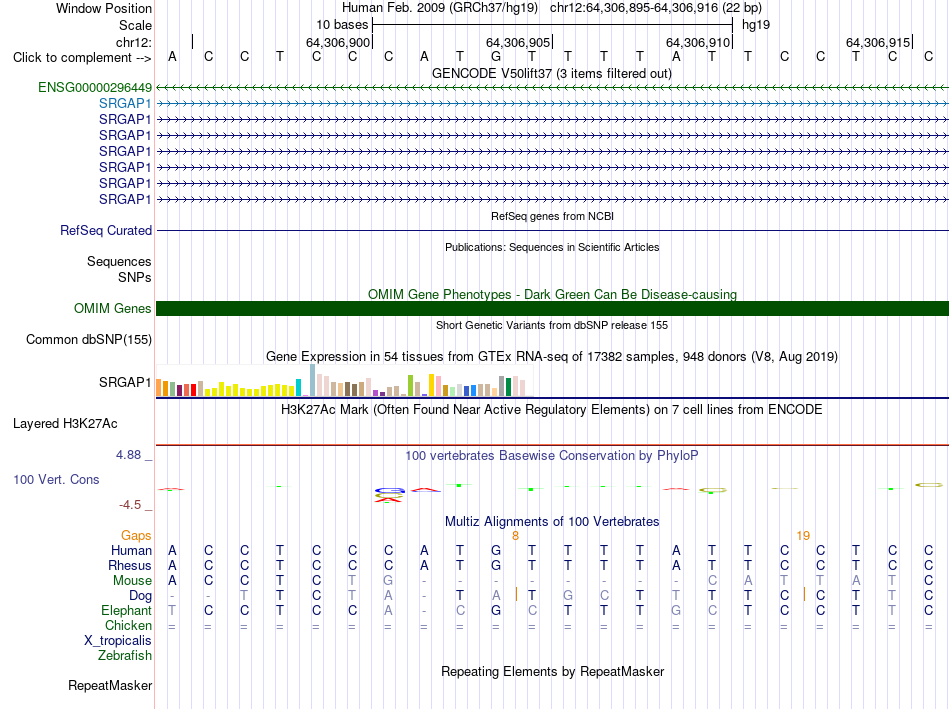Click the 64,306,915 ruler position
The width and height of the screenshot is (950, 709).
(x=877, y=42)
